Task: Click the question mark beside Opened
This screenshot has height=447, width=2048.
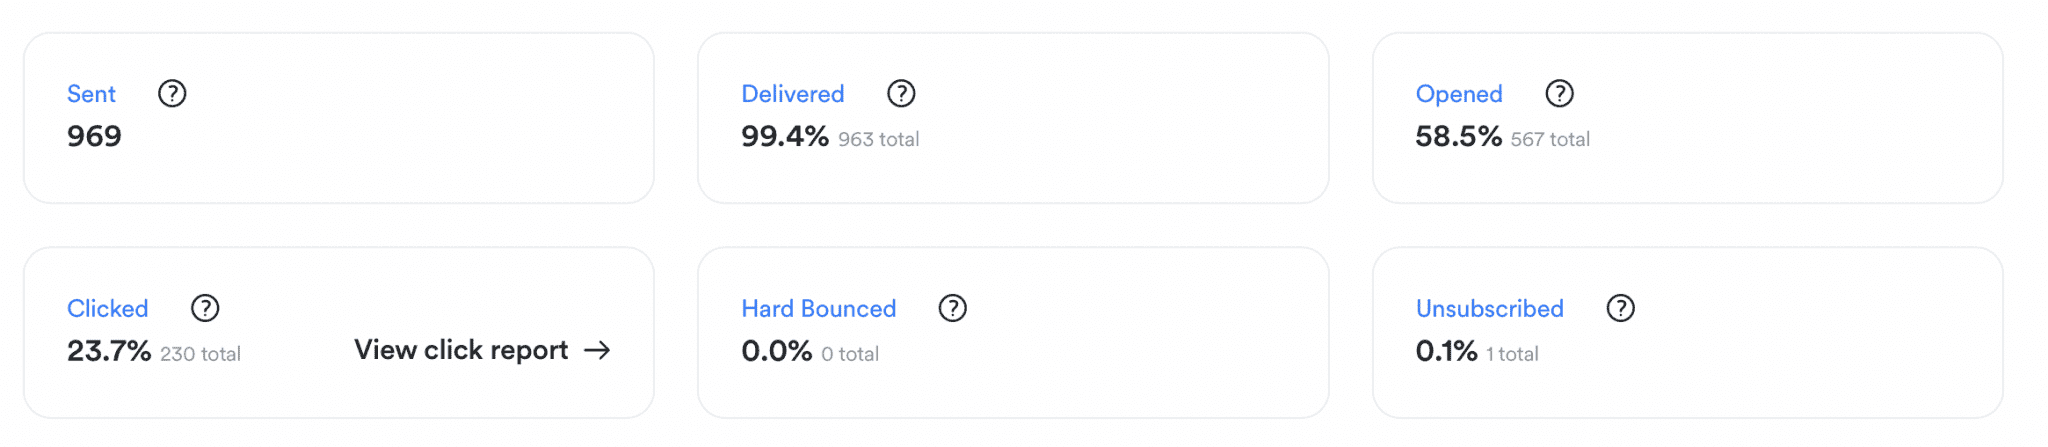Action: pyautogui.click(x=1559, y=94)
